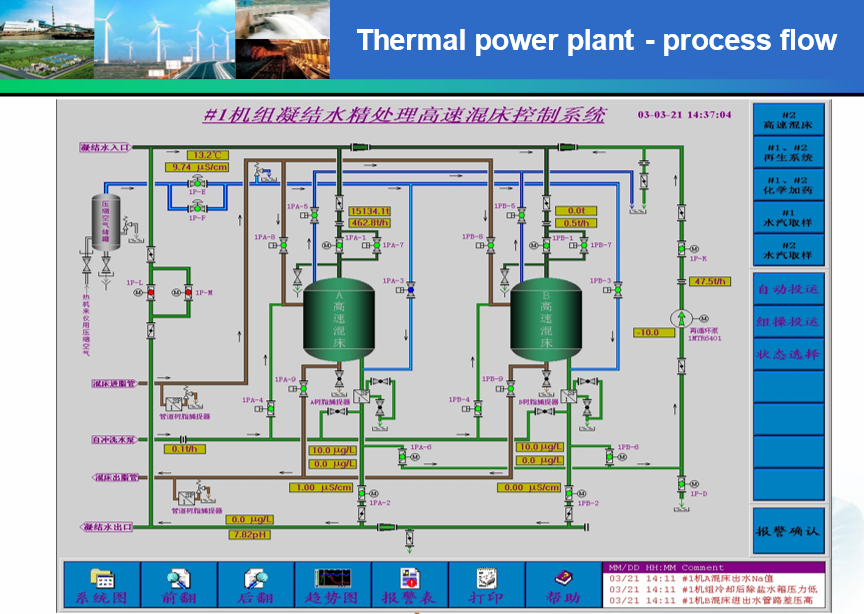The image size is (864, 614).
Task: Open the 帮助 help book icon
Action: (x=563, y=579)
